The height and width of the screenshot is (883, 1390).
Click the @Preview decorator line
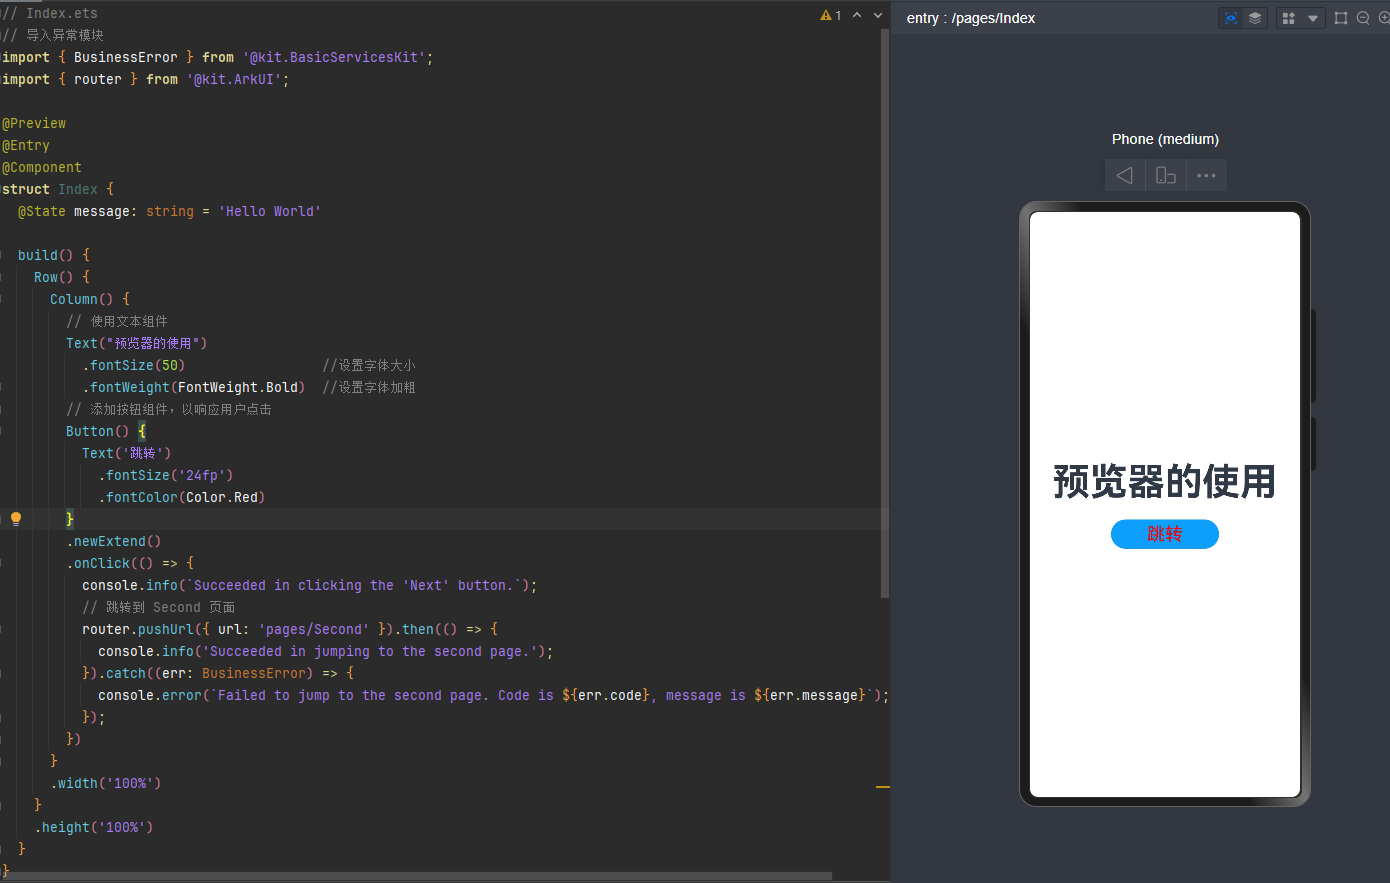click(34, 123)
